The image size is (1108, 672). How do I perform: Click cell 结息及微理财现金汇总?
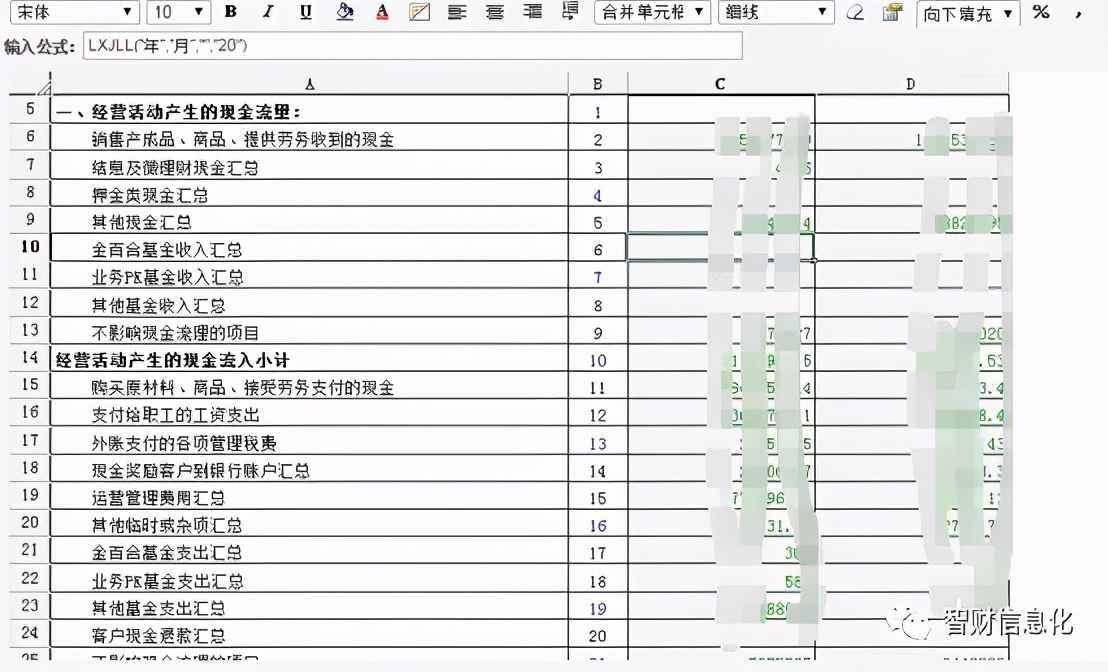[x=310, y=167]
